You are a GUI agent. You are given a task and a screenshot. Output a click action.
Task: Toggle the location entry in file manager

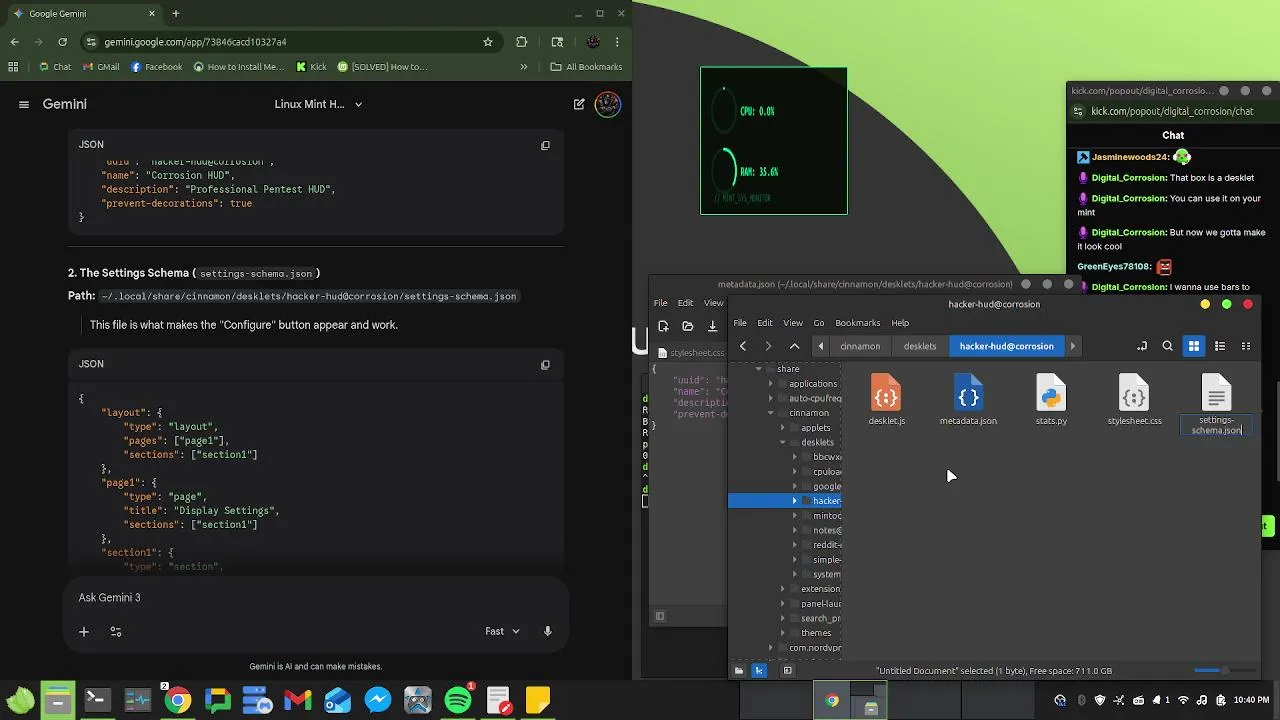point(1142,346)
